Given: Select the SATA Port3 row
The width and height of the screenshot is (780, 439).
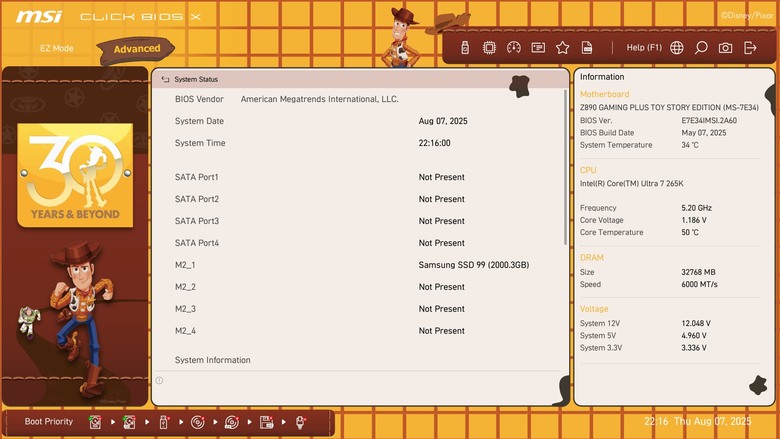Looking at the screenshot, I should click(359, 221).
